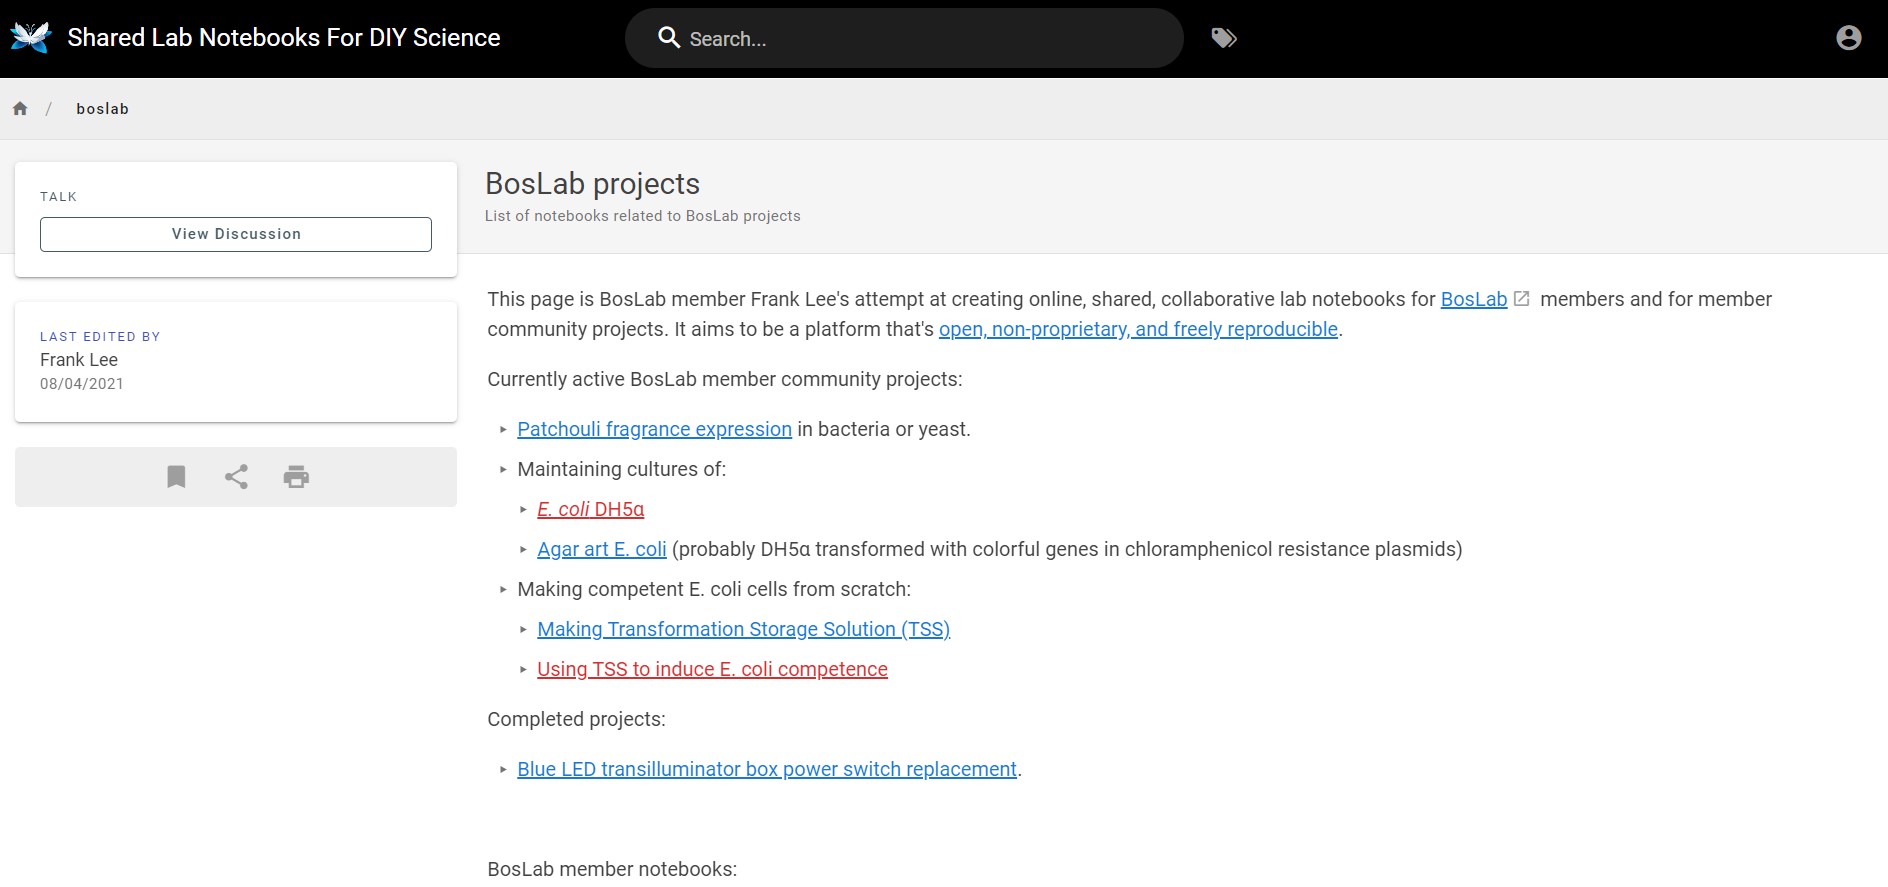Select the boslab breadcrumb item
The width and height of the screenshot is (1888, 887).
pyautogui.click(x=102, y=109)
